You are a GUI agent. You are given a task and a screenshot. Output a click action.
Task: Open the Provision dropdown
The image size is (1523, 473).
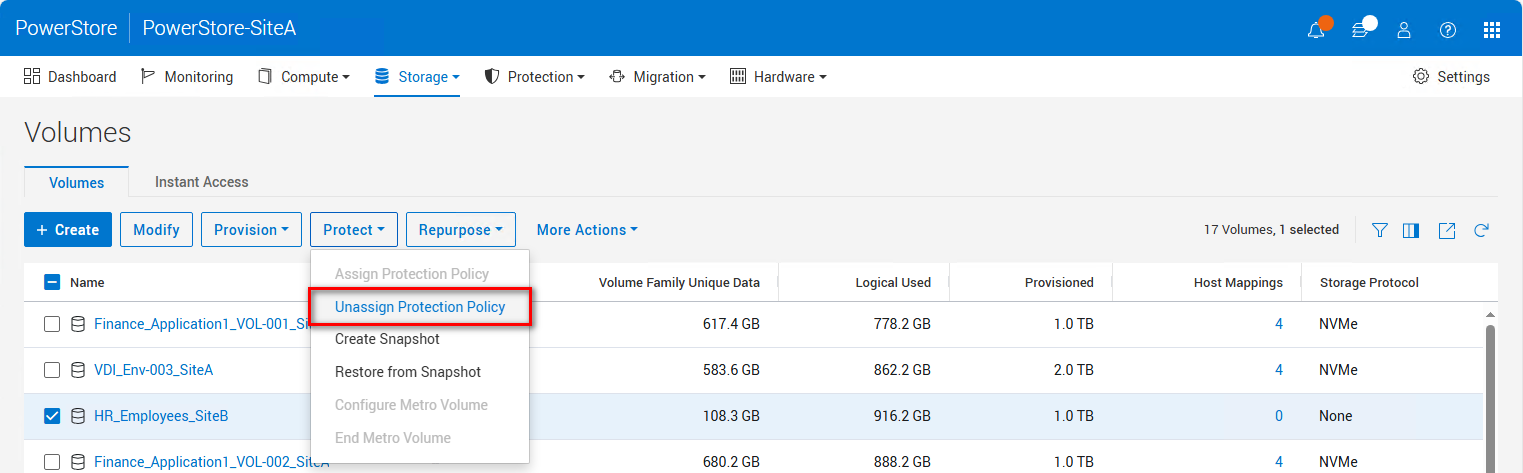(x=251, y=229)
